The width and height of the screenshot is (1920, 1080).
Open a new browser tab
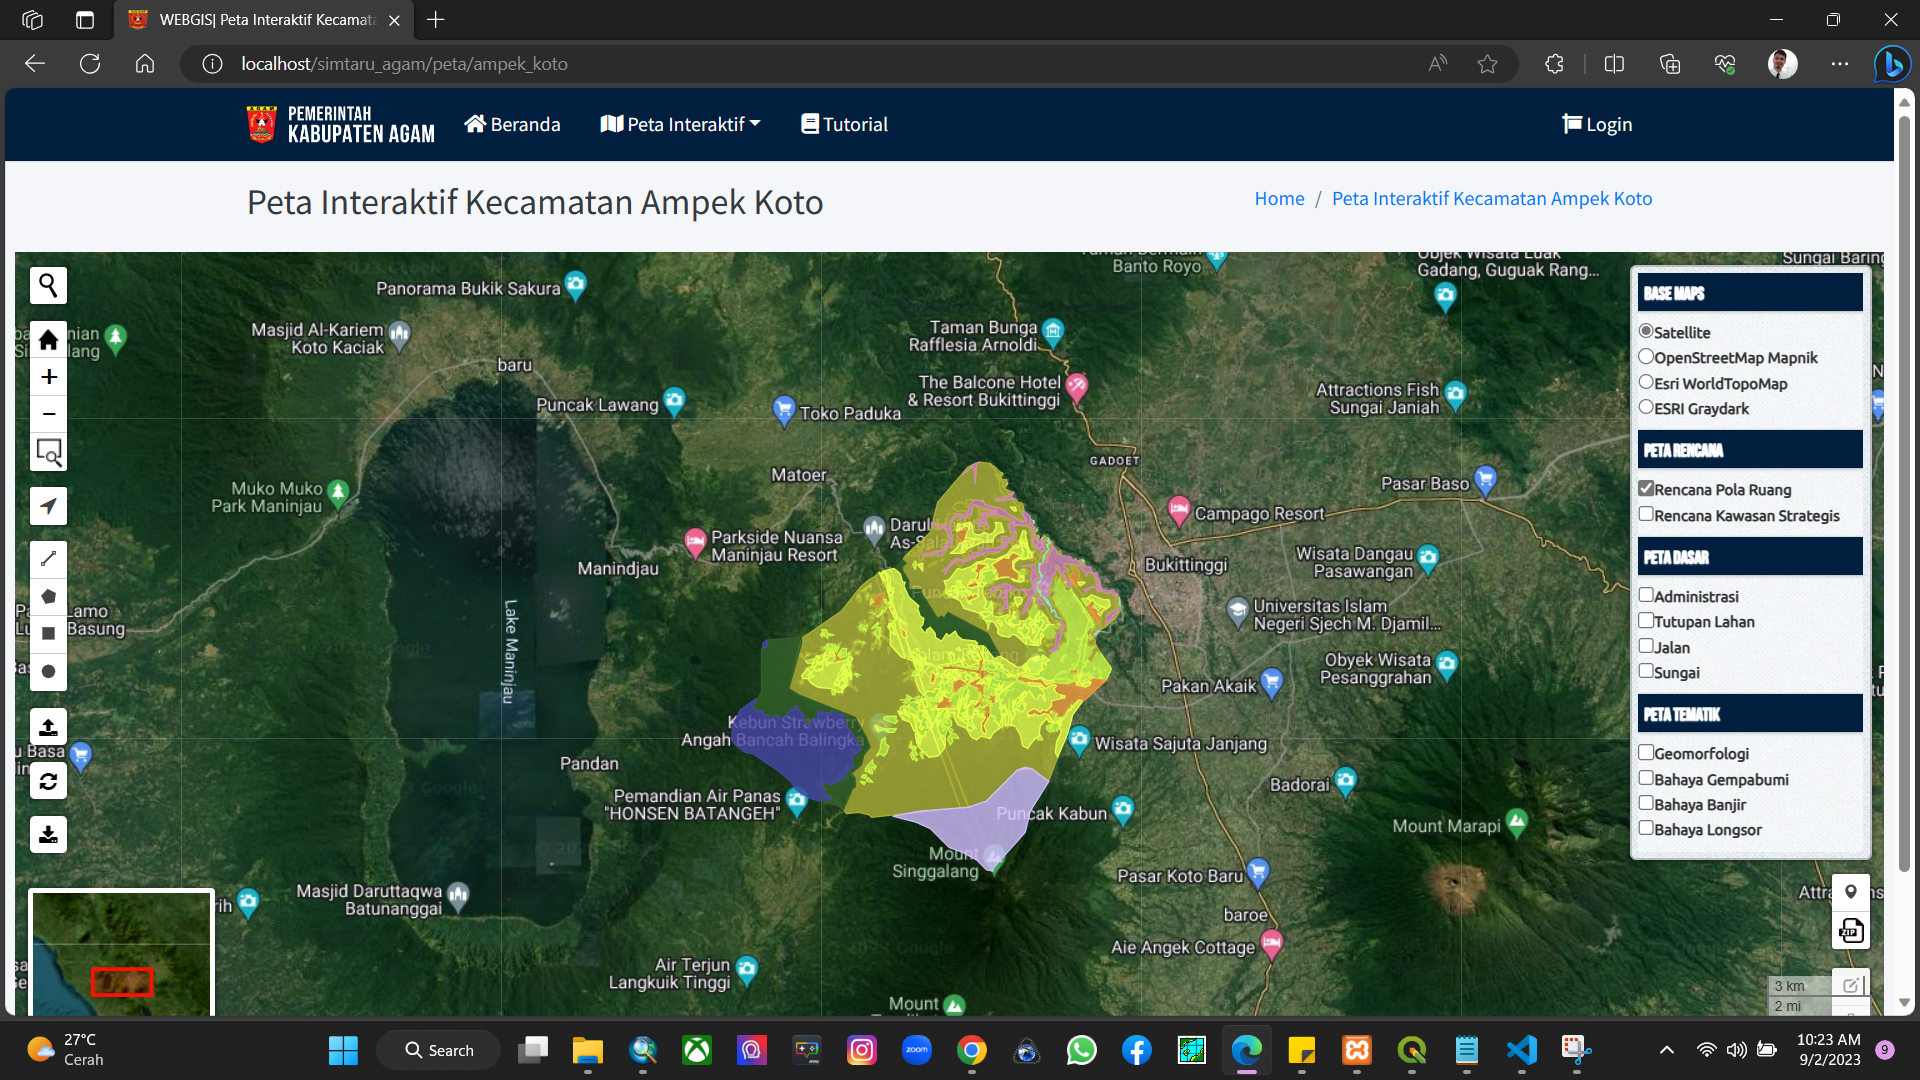pyautogui.click(x=435, y=20)
